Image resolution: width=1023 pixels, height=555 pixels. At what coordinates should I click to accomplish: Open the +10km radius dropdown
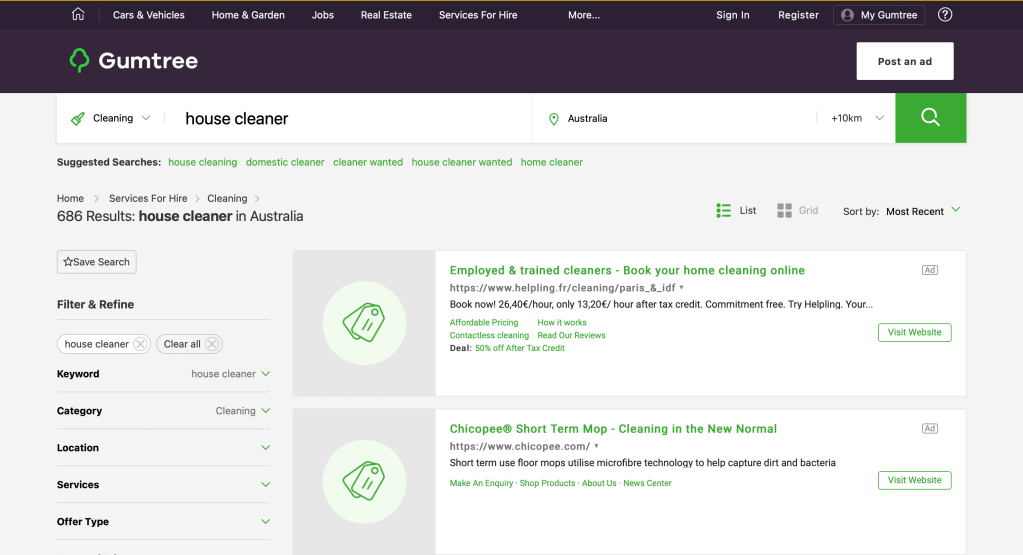[x=857, y=118]
